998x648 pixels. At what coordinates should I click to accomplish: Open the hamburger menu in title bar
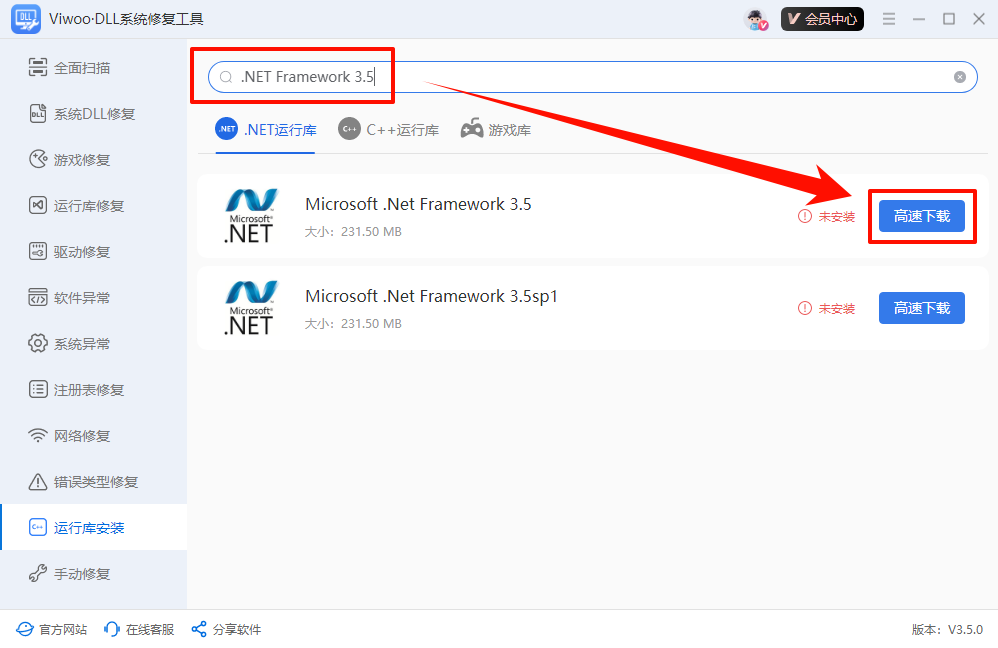[888, 19]
